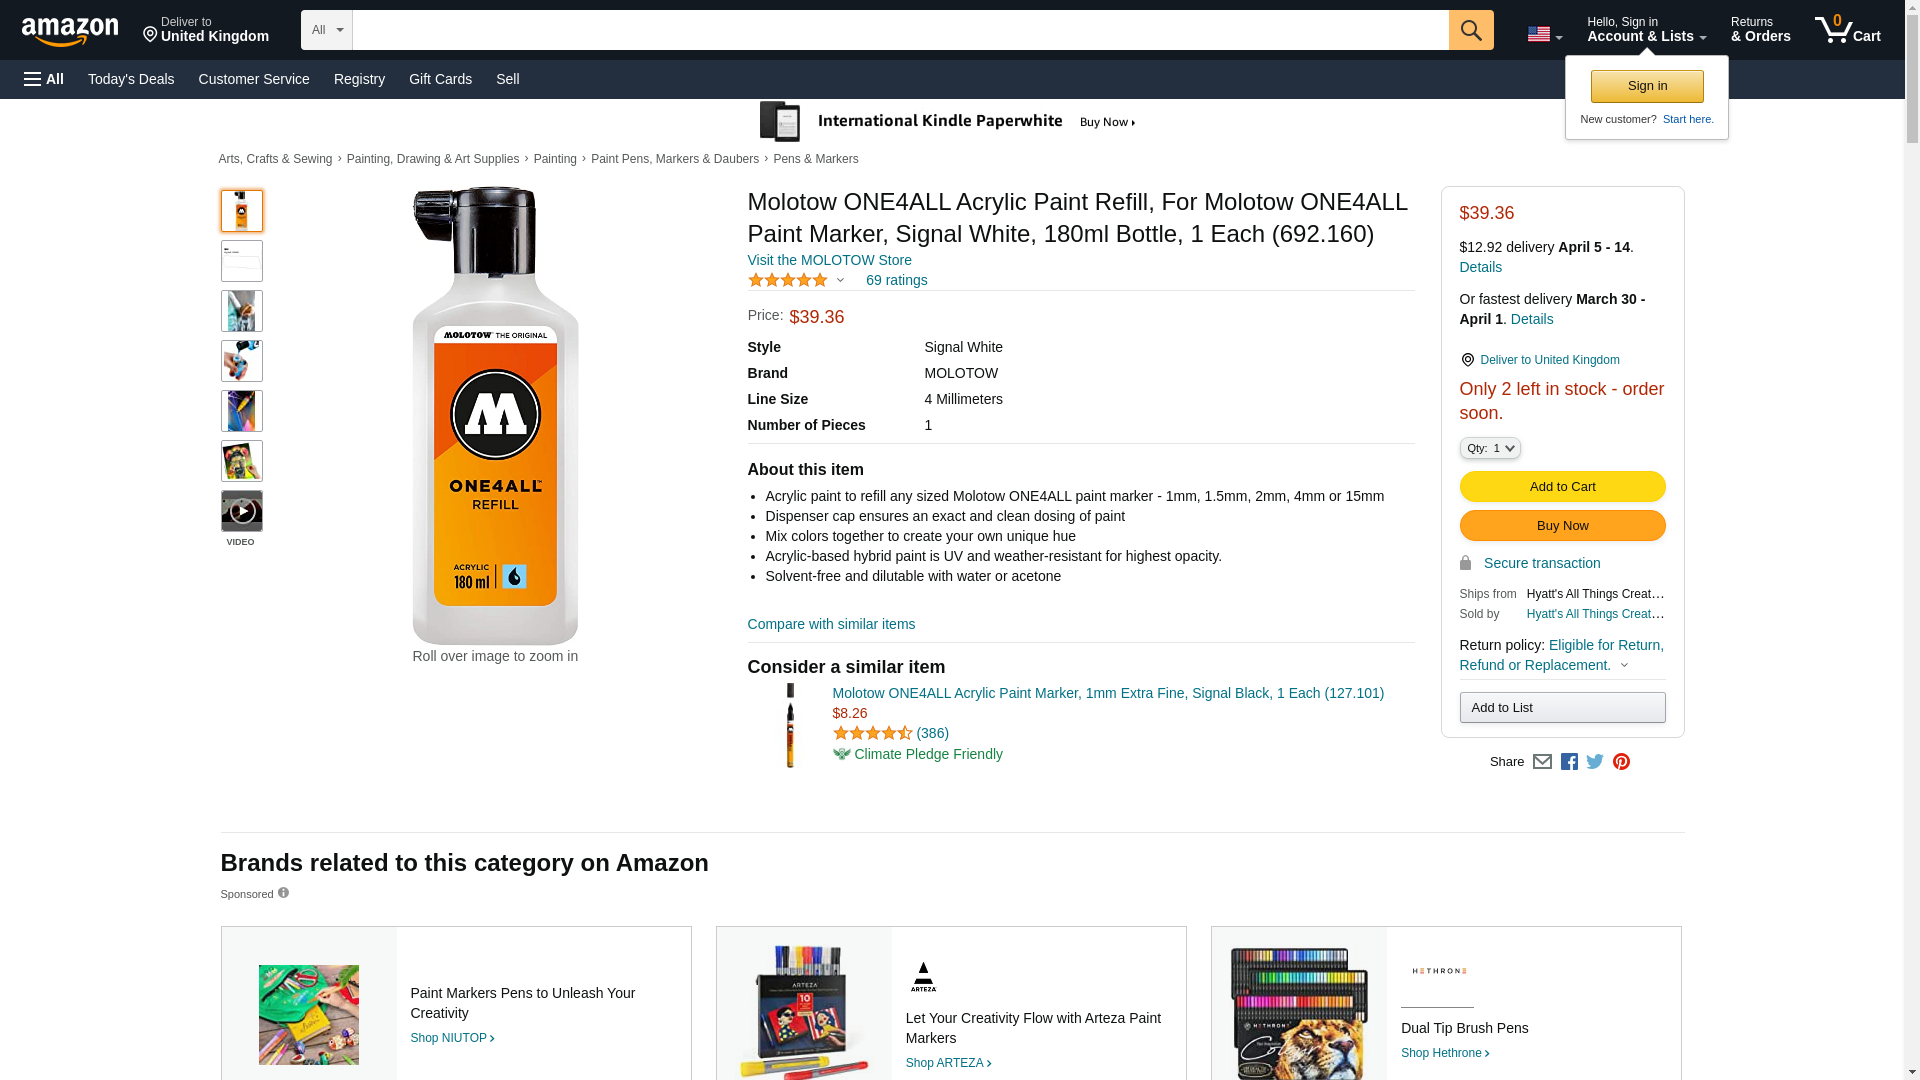The width and height of the screenshot is (1920, 1080).
Task: Expand the search category All dropdown
Action: pos(326,30)
